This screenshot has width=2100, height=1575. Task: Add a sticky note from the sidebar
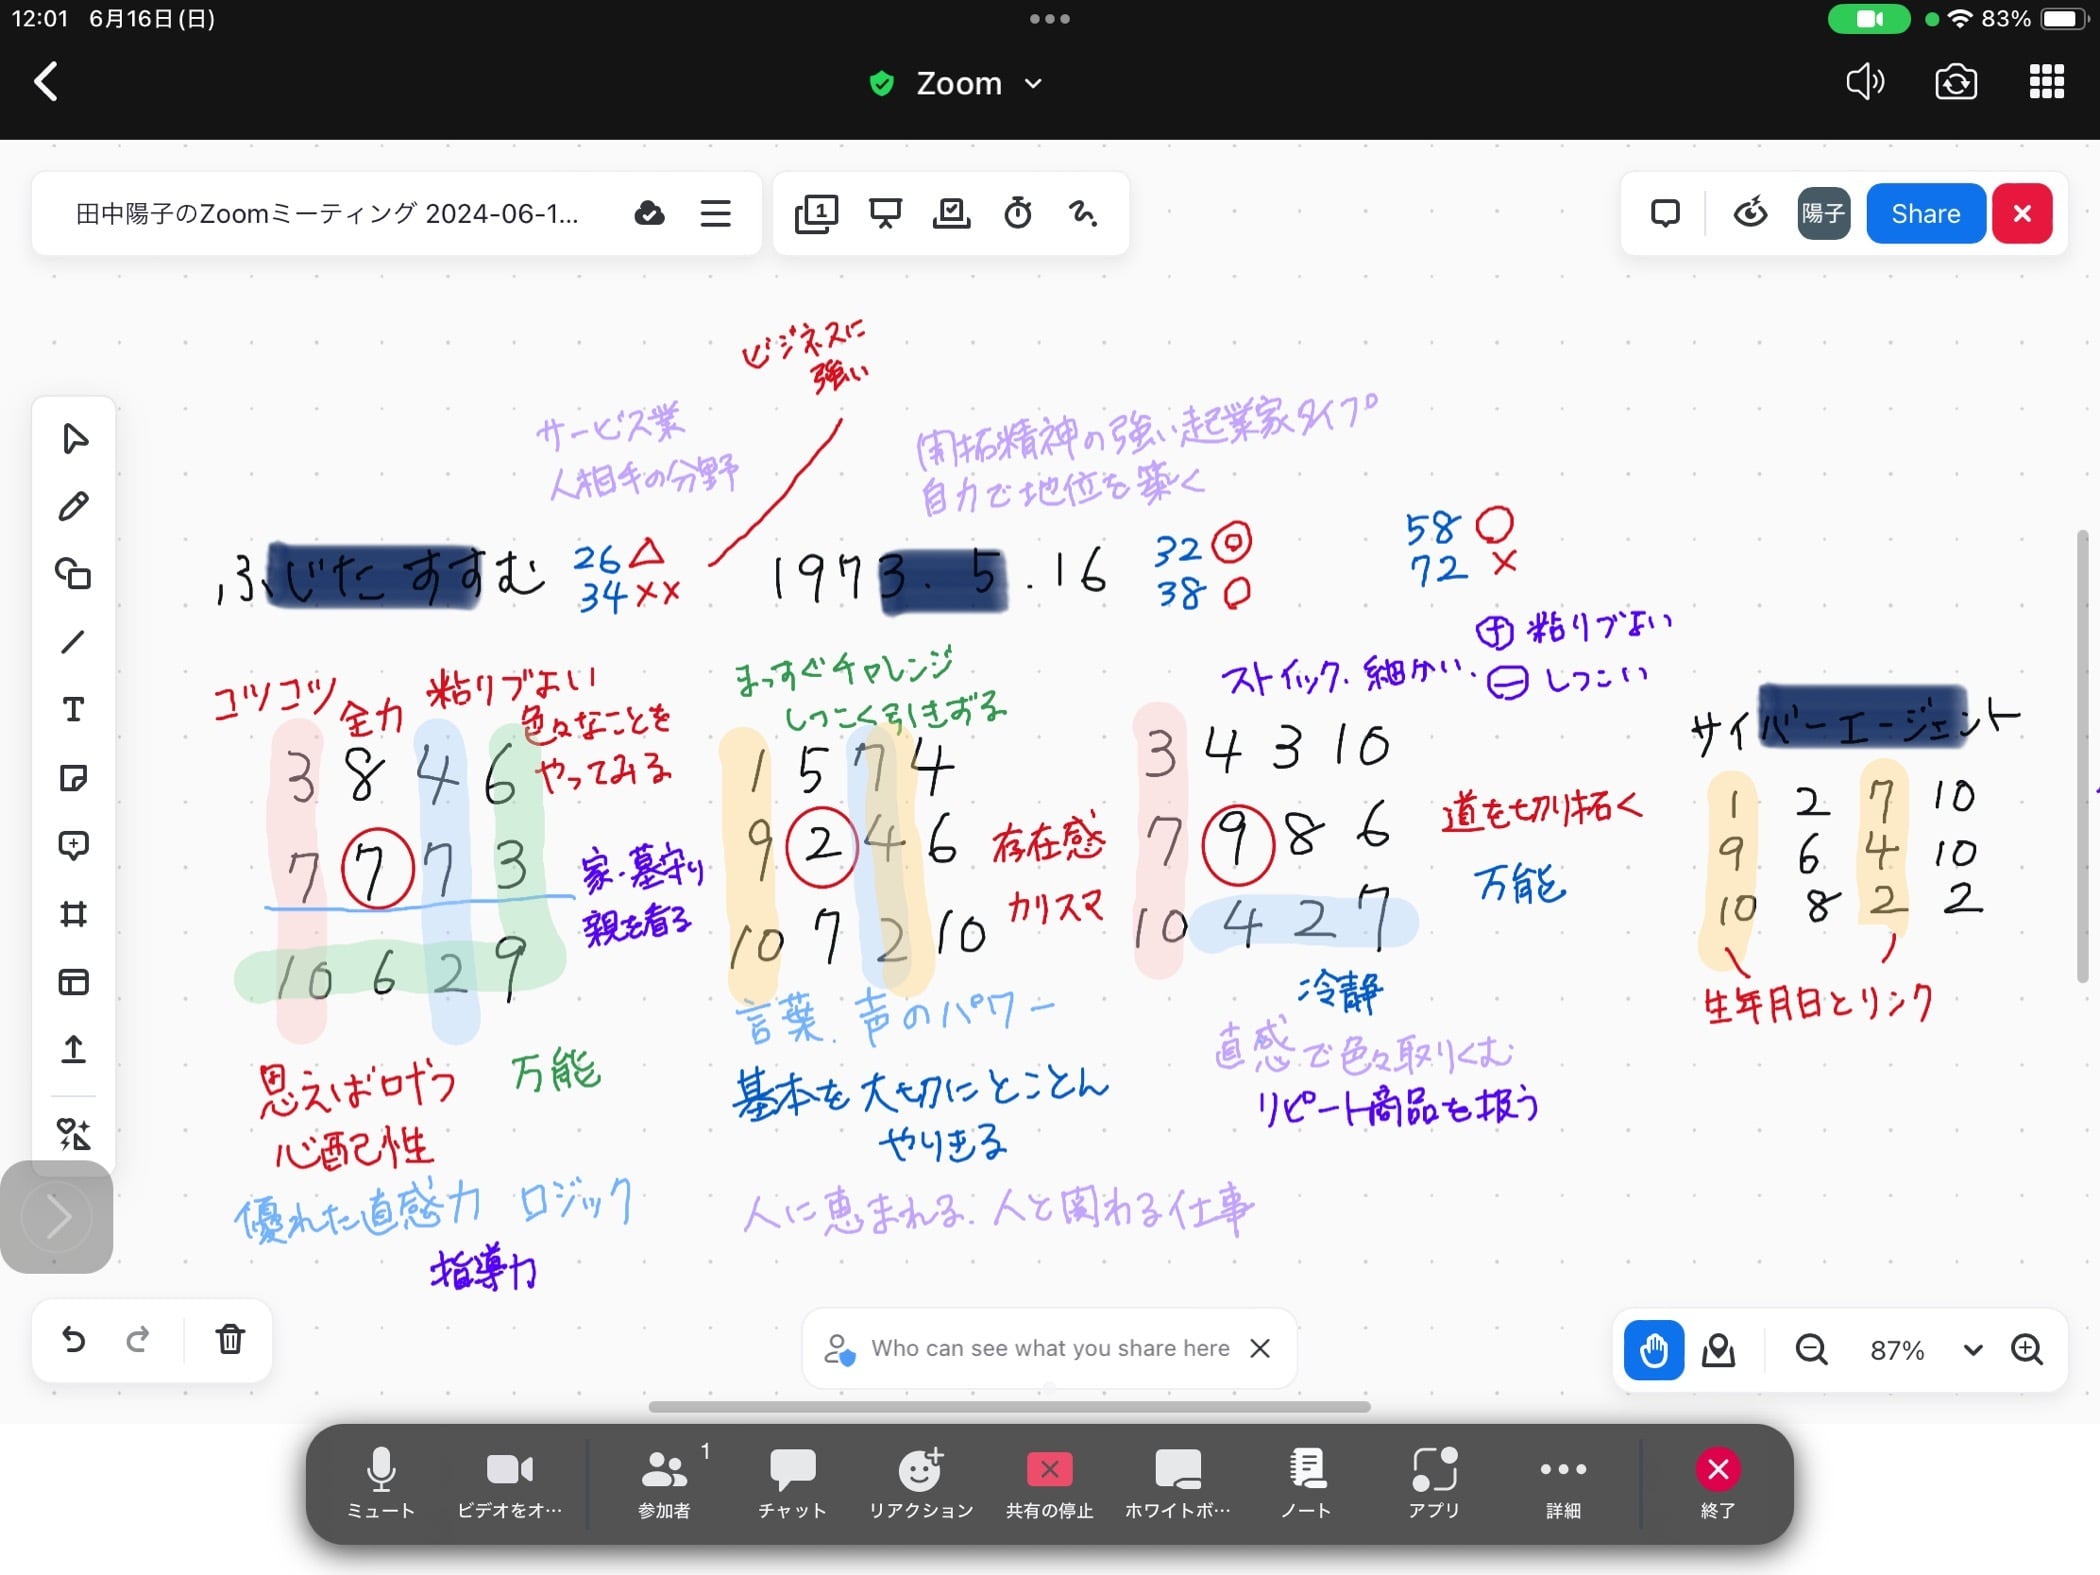[x=73, y=778]
